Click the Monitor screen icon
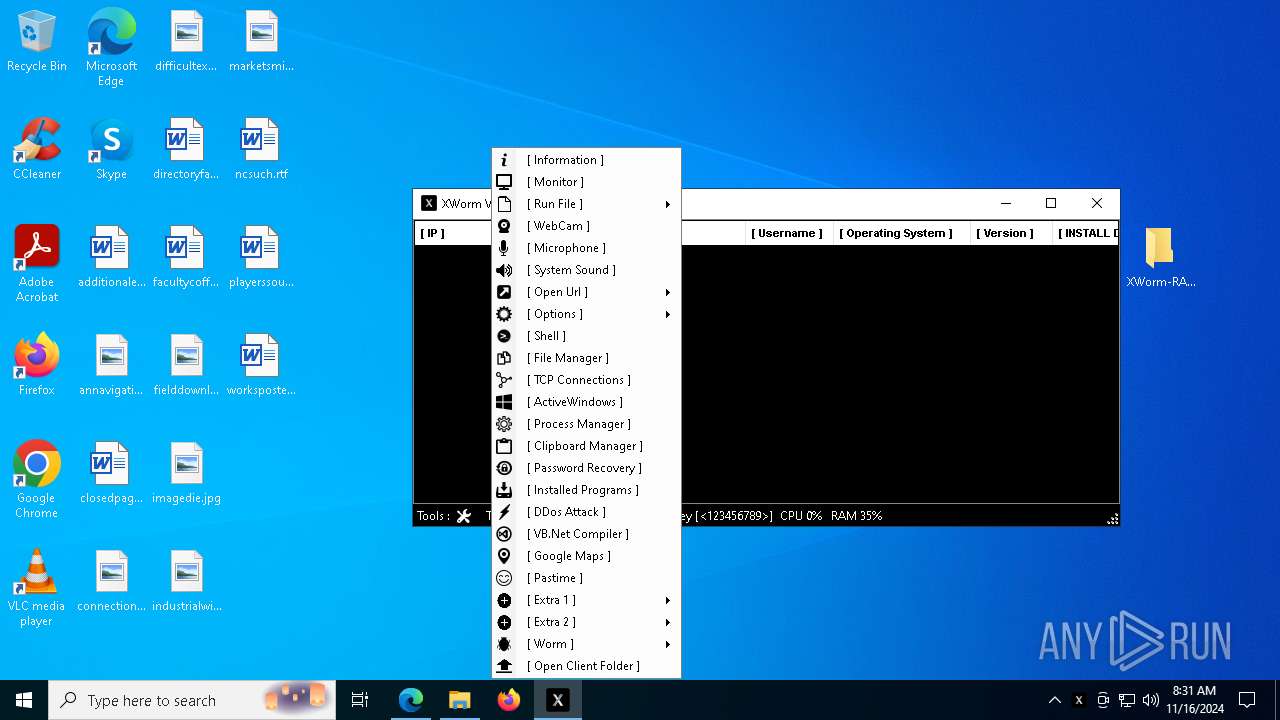Image resolution: width=1280 pixels, height=720 pixels. pyautogui.click(x=504, y=182)
